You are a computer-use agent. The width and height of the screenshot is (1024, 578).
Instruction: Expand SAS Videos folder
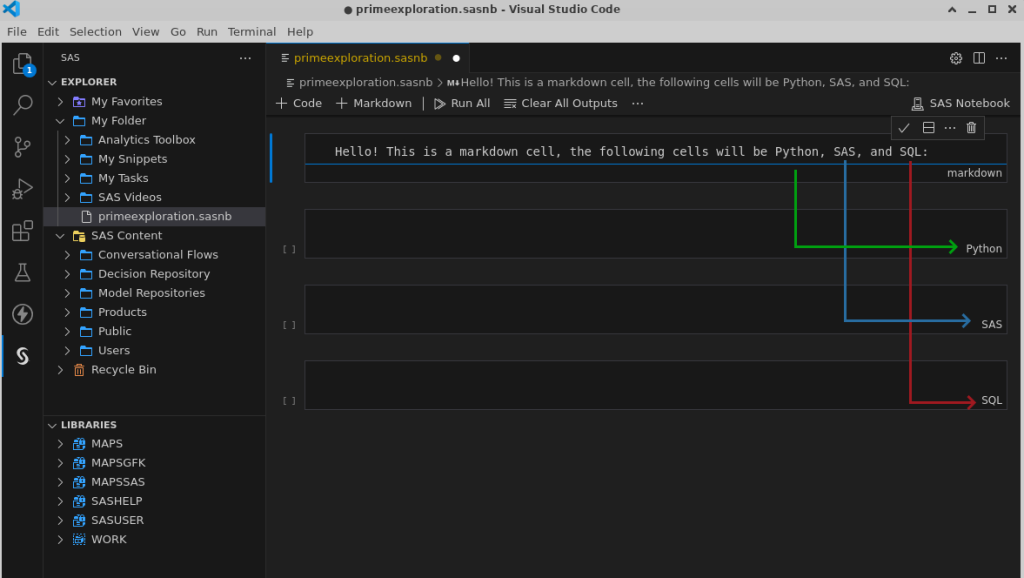(67, 197)
